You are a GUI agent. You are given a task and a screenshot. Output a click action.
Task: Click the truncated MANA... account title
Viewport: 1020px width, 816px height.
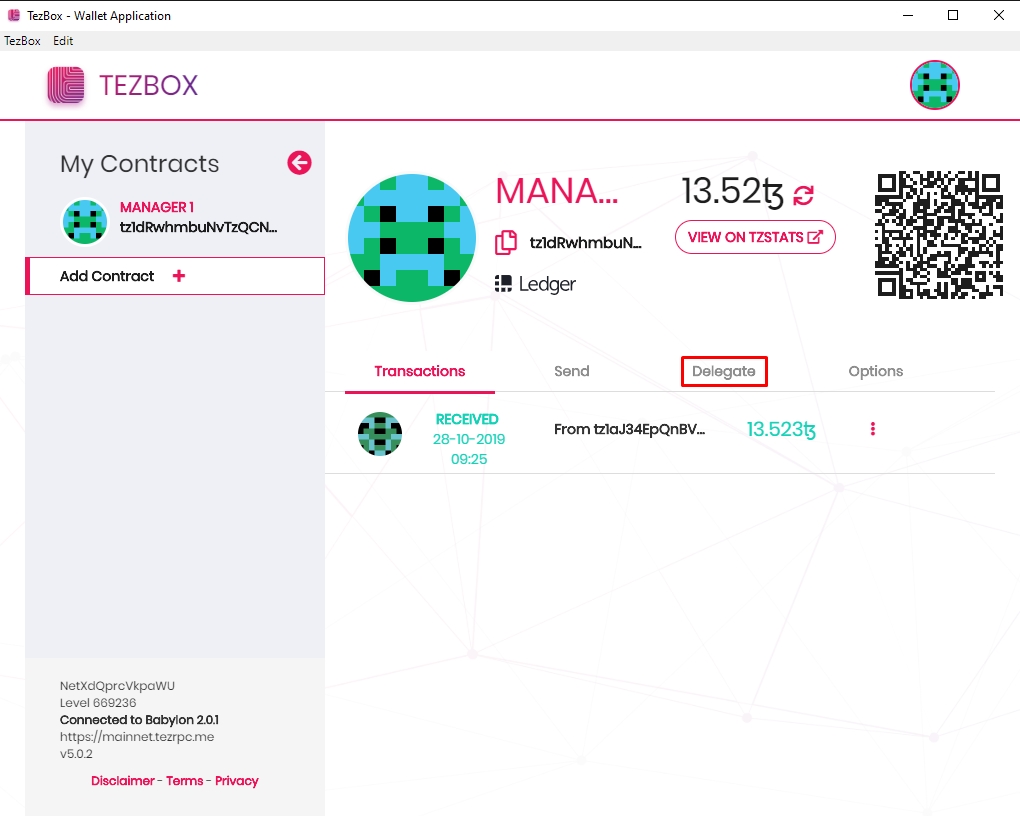pyautogui.click(x=557, y=191)
